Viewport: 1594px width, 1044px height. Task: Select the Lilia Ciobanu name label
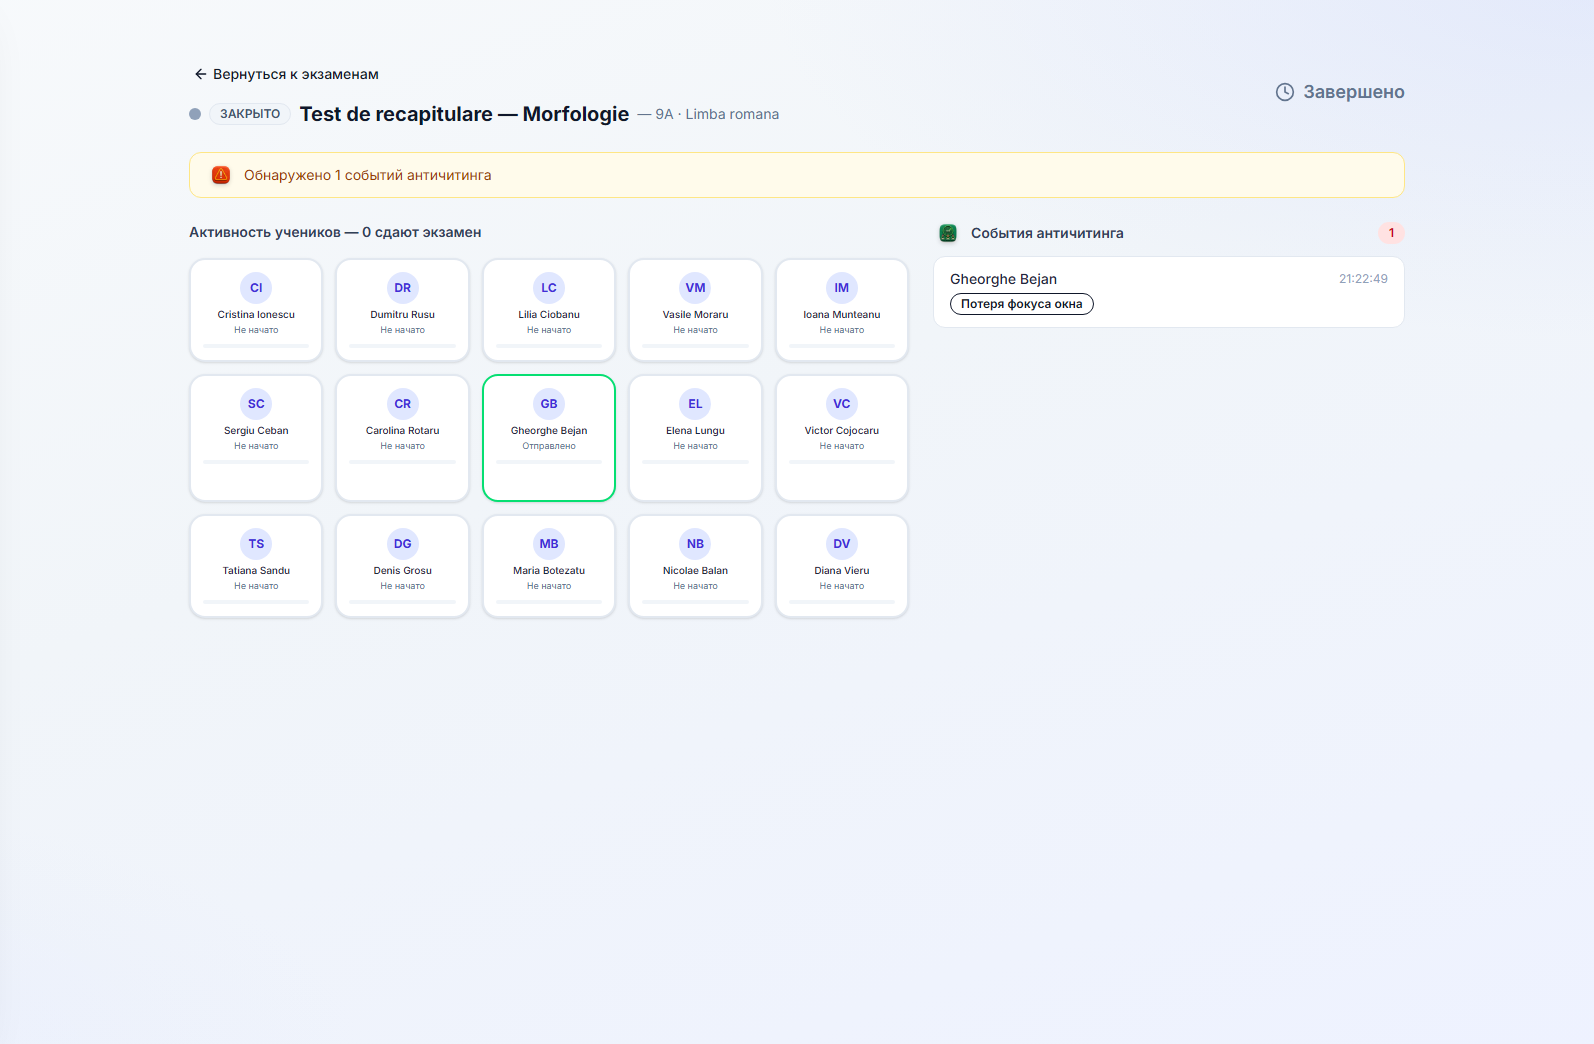(549, 315)
